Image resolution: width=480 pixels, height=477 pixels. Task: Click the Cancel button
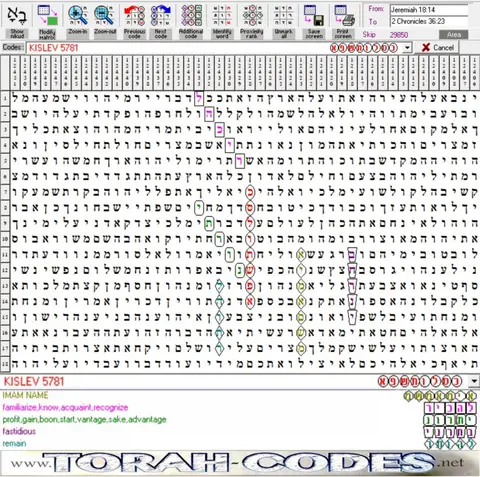pyautogui.click(x=437, y=48)
